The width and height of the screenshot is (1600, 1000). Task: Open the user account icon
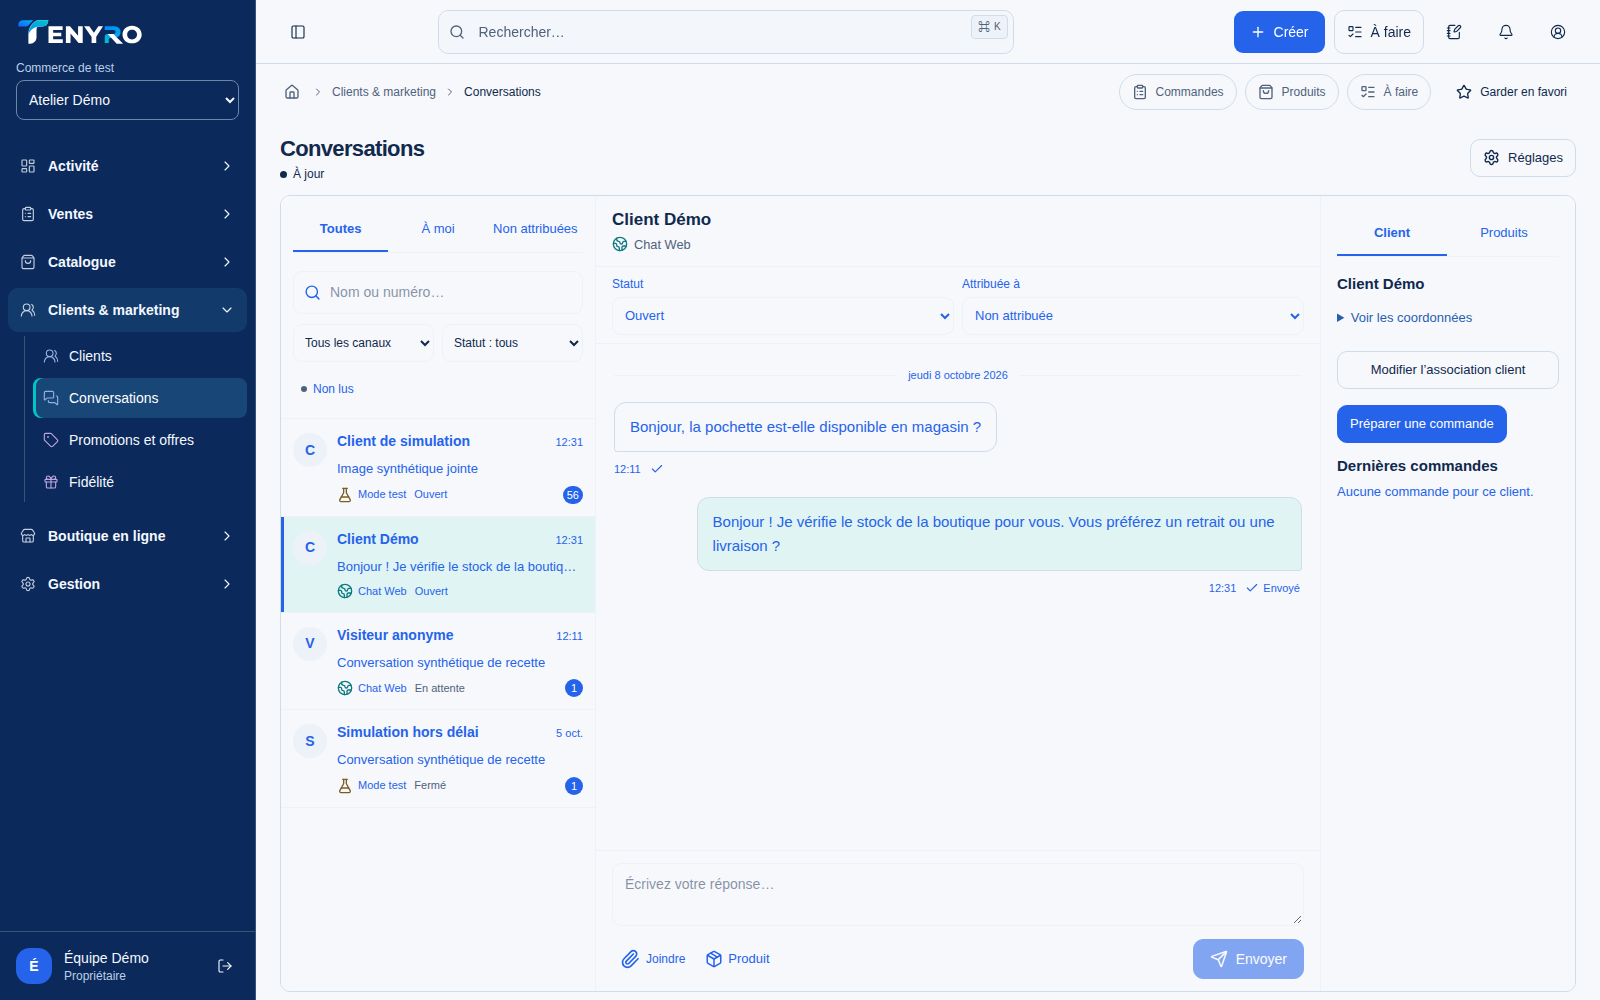point(1558,32)
